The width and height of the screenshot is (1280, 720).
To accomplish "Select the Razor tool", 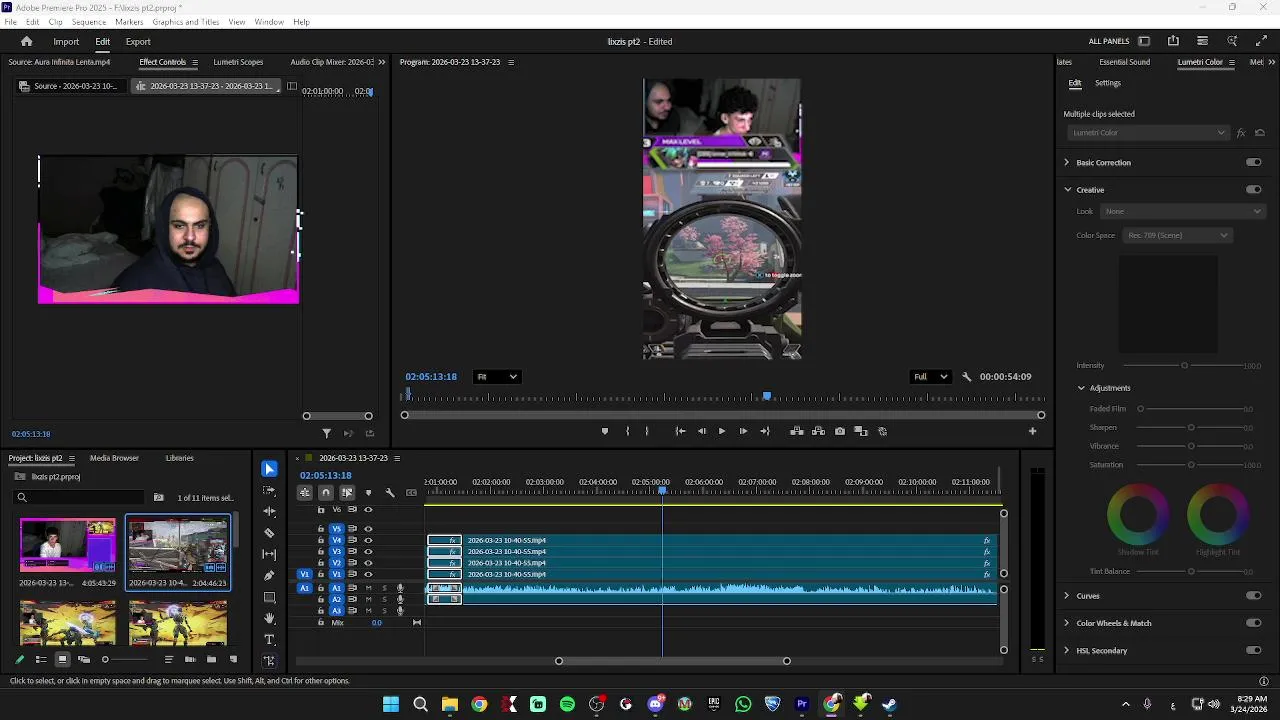I will (x=269, y=533).
